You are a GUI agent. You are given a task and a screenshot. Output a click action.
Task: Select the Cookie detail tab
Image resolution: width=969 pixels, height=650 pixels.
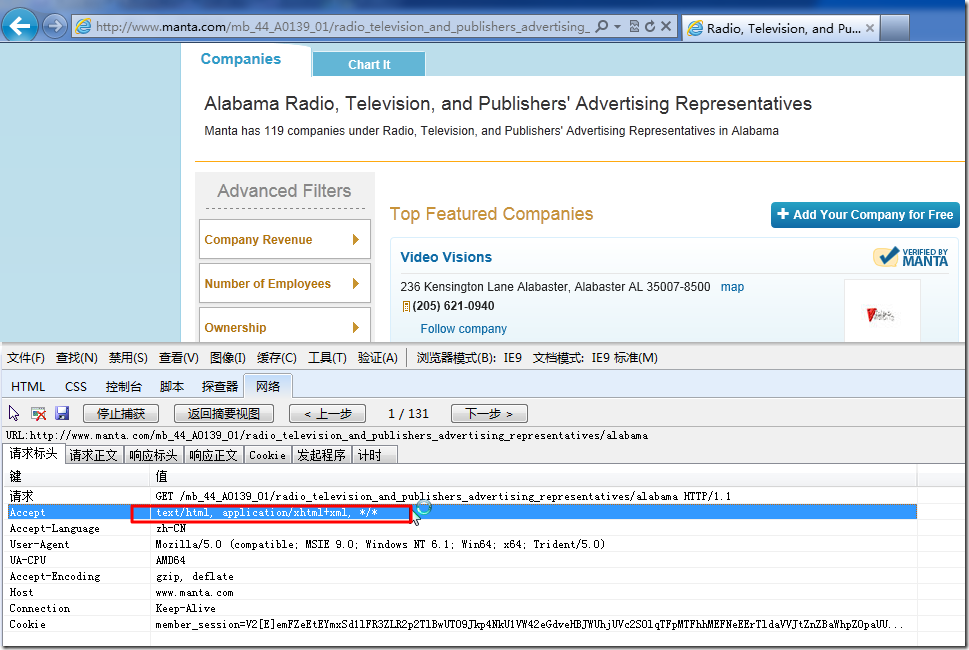pos(267,455)
